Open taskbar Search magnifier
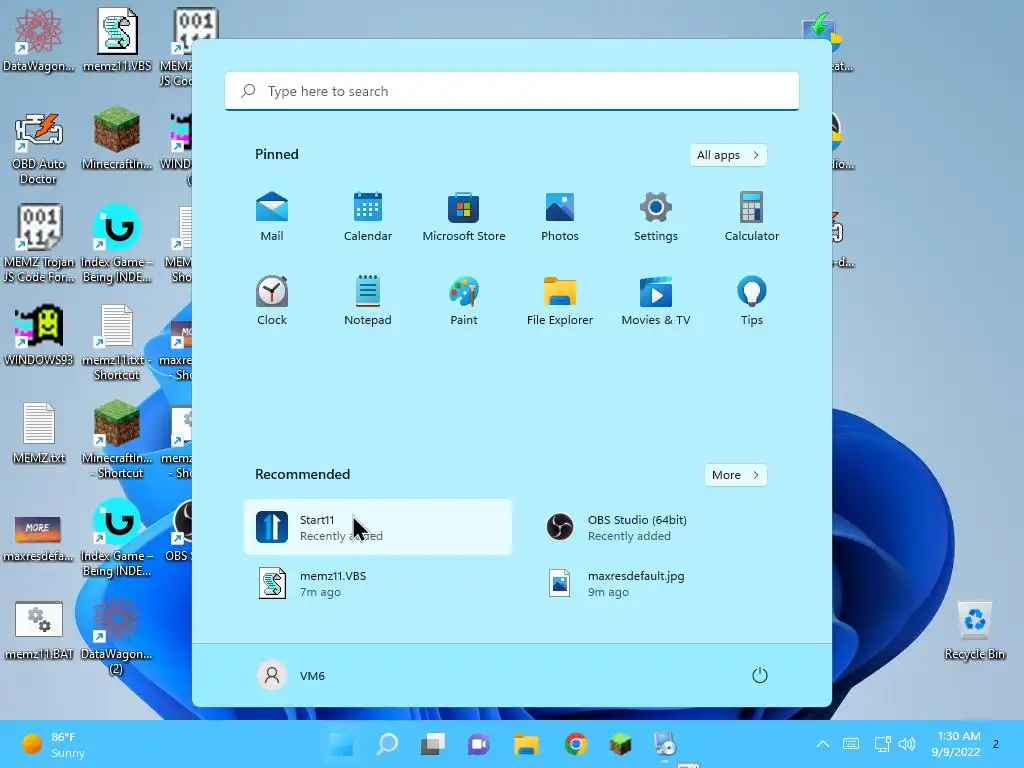The height and width of the screenshot is (768, 1024). click(x=387, y=744)
